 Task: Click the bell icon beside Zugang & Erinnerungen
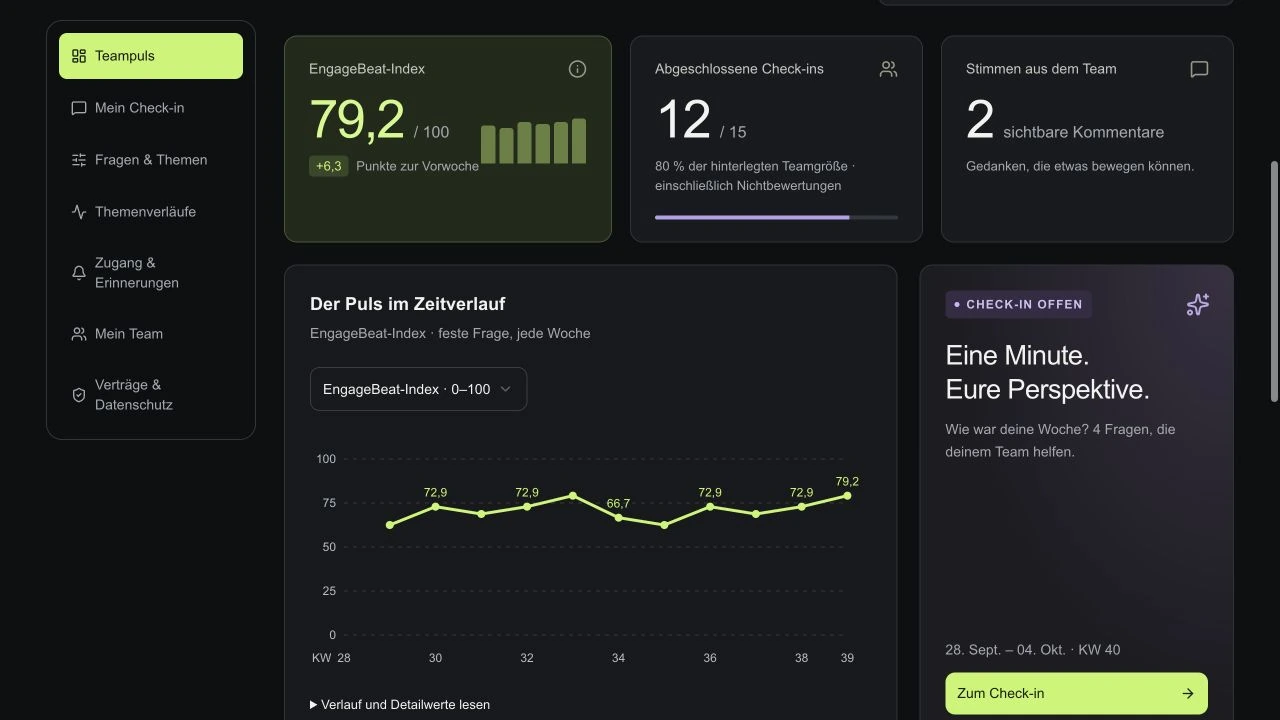coord(79,273)
